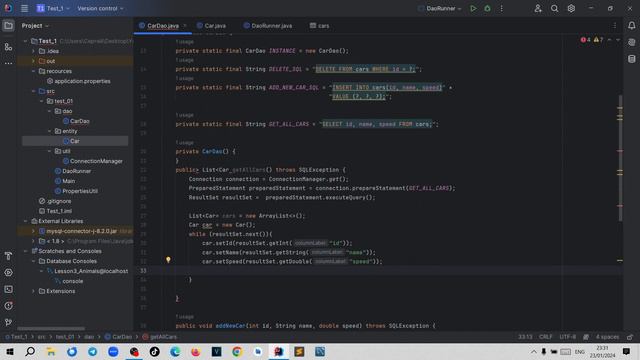Show more tool windows ellipsis
The image size is (640, 360).
click(8, 64)
